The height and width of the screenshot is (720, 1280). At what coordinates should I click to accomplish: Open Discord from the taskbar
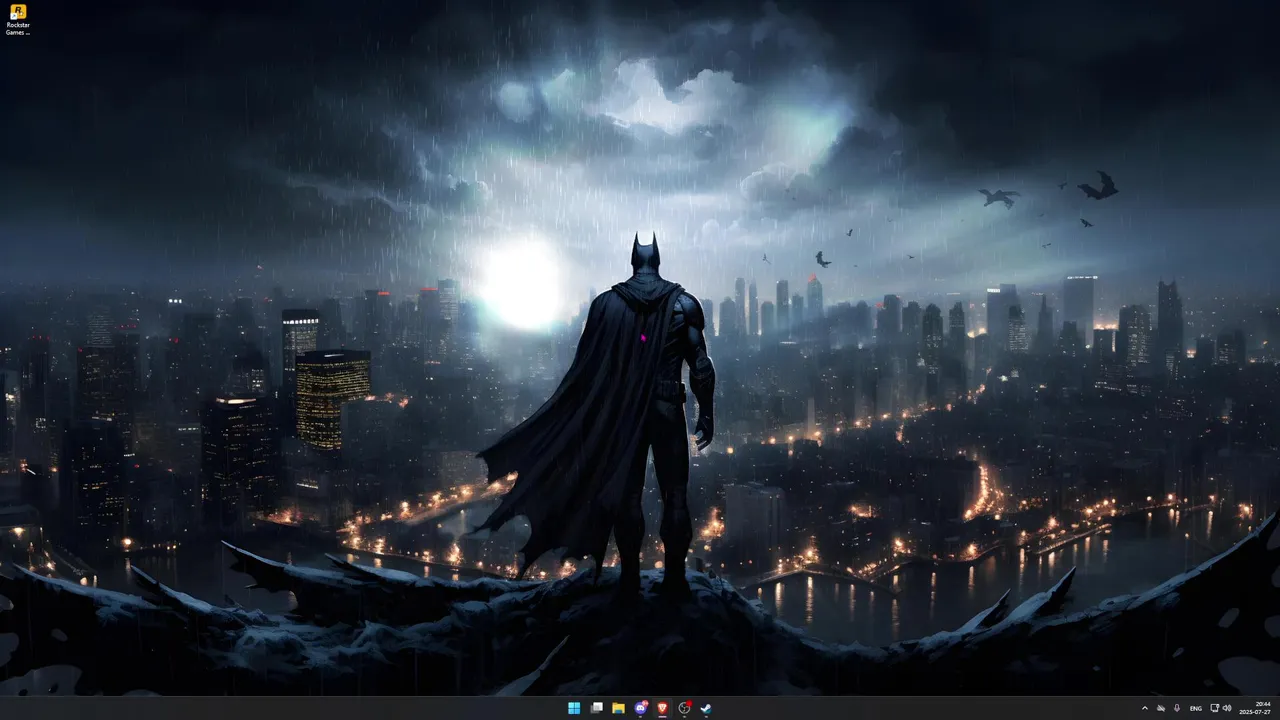[x=640, y=708]
